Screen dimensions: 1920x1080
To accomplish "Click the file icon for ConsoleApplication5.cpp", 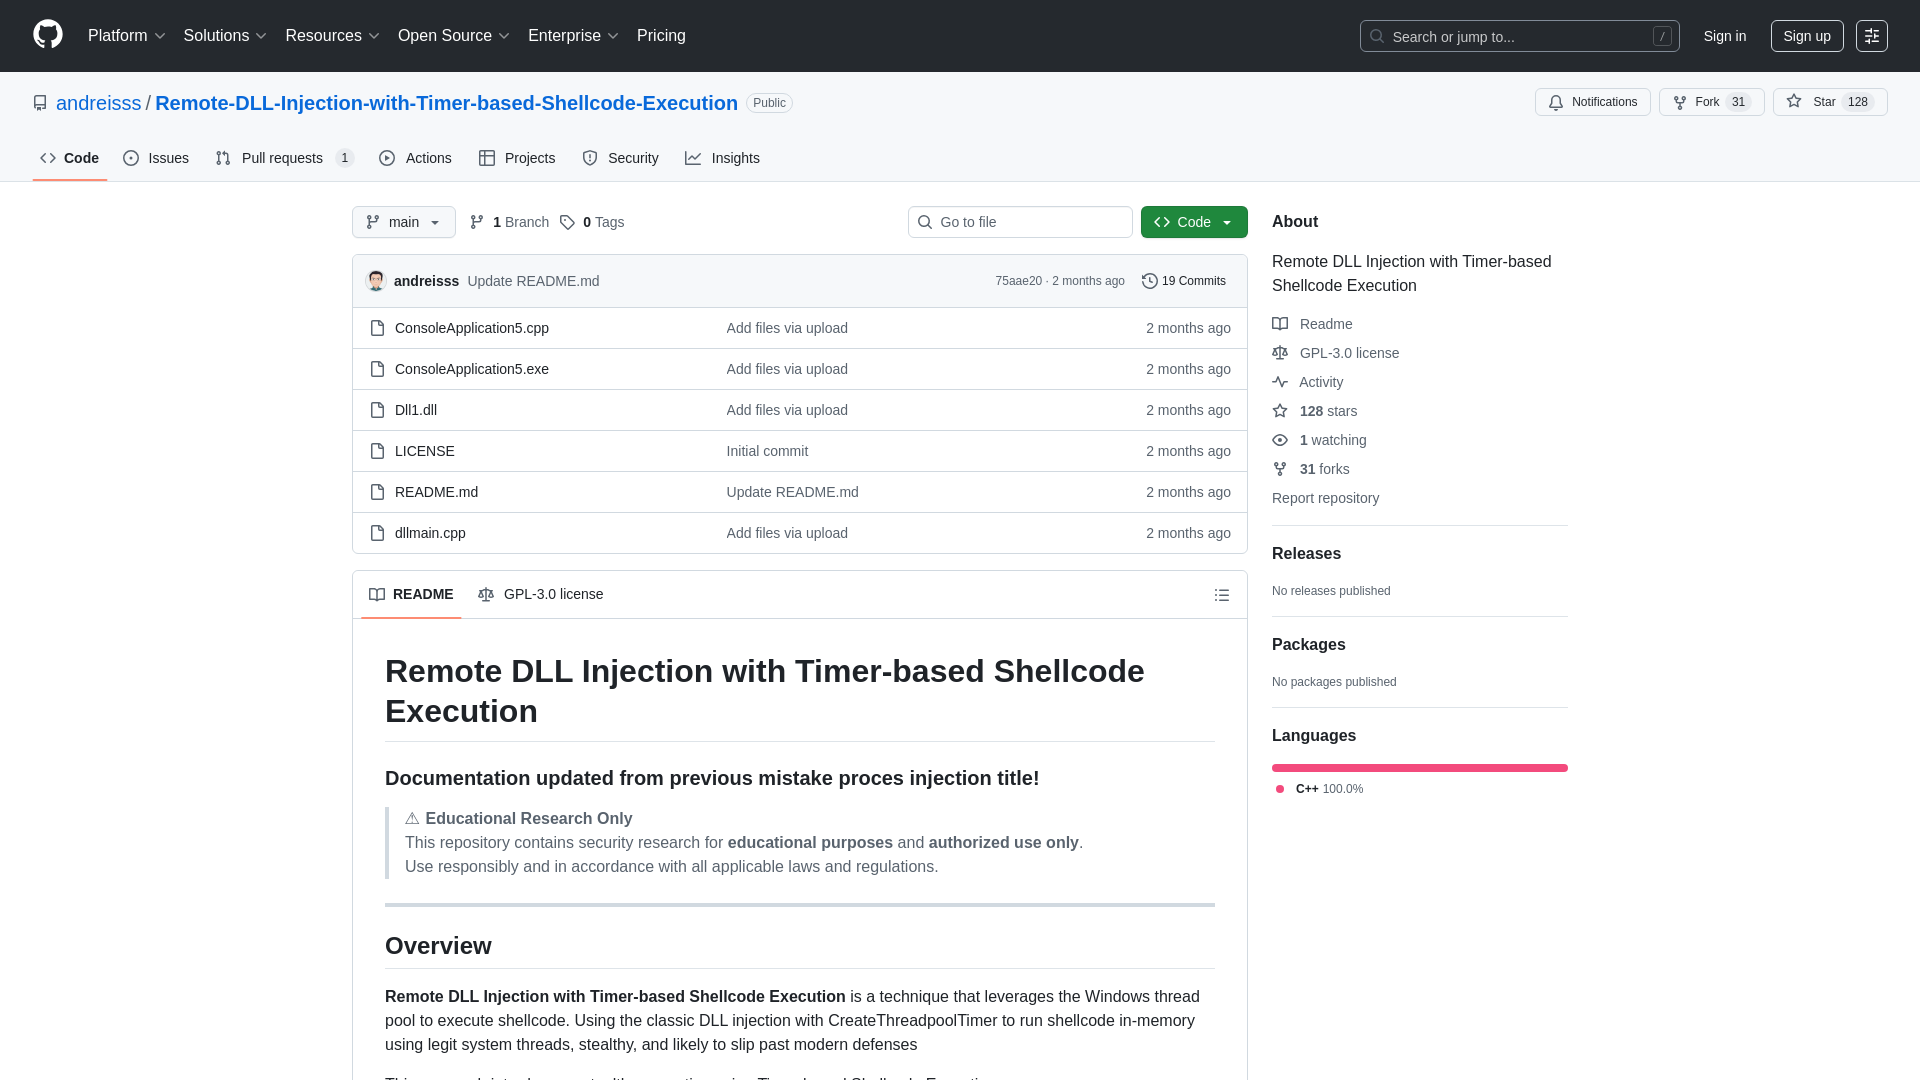I will tap(377, 328).
